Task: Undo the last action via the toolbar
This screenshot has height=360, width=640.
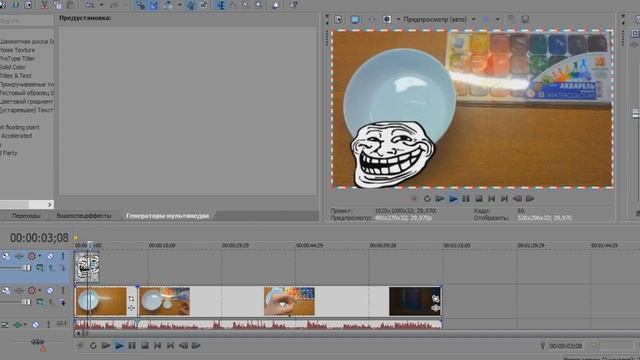Action: click(89, 5)
